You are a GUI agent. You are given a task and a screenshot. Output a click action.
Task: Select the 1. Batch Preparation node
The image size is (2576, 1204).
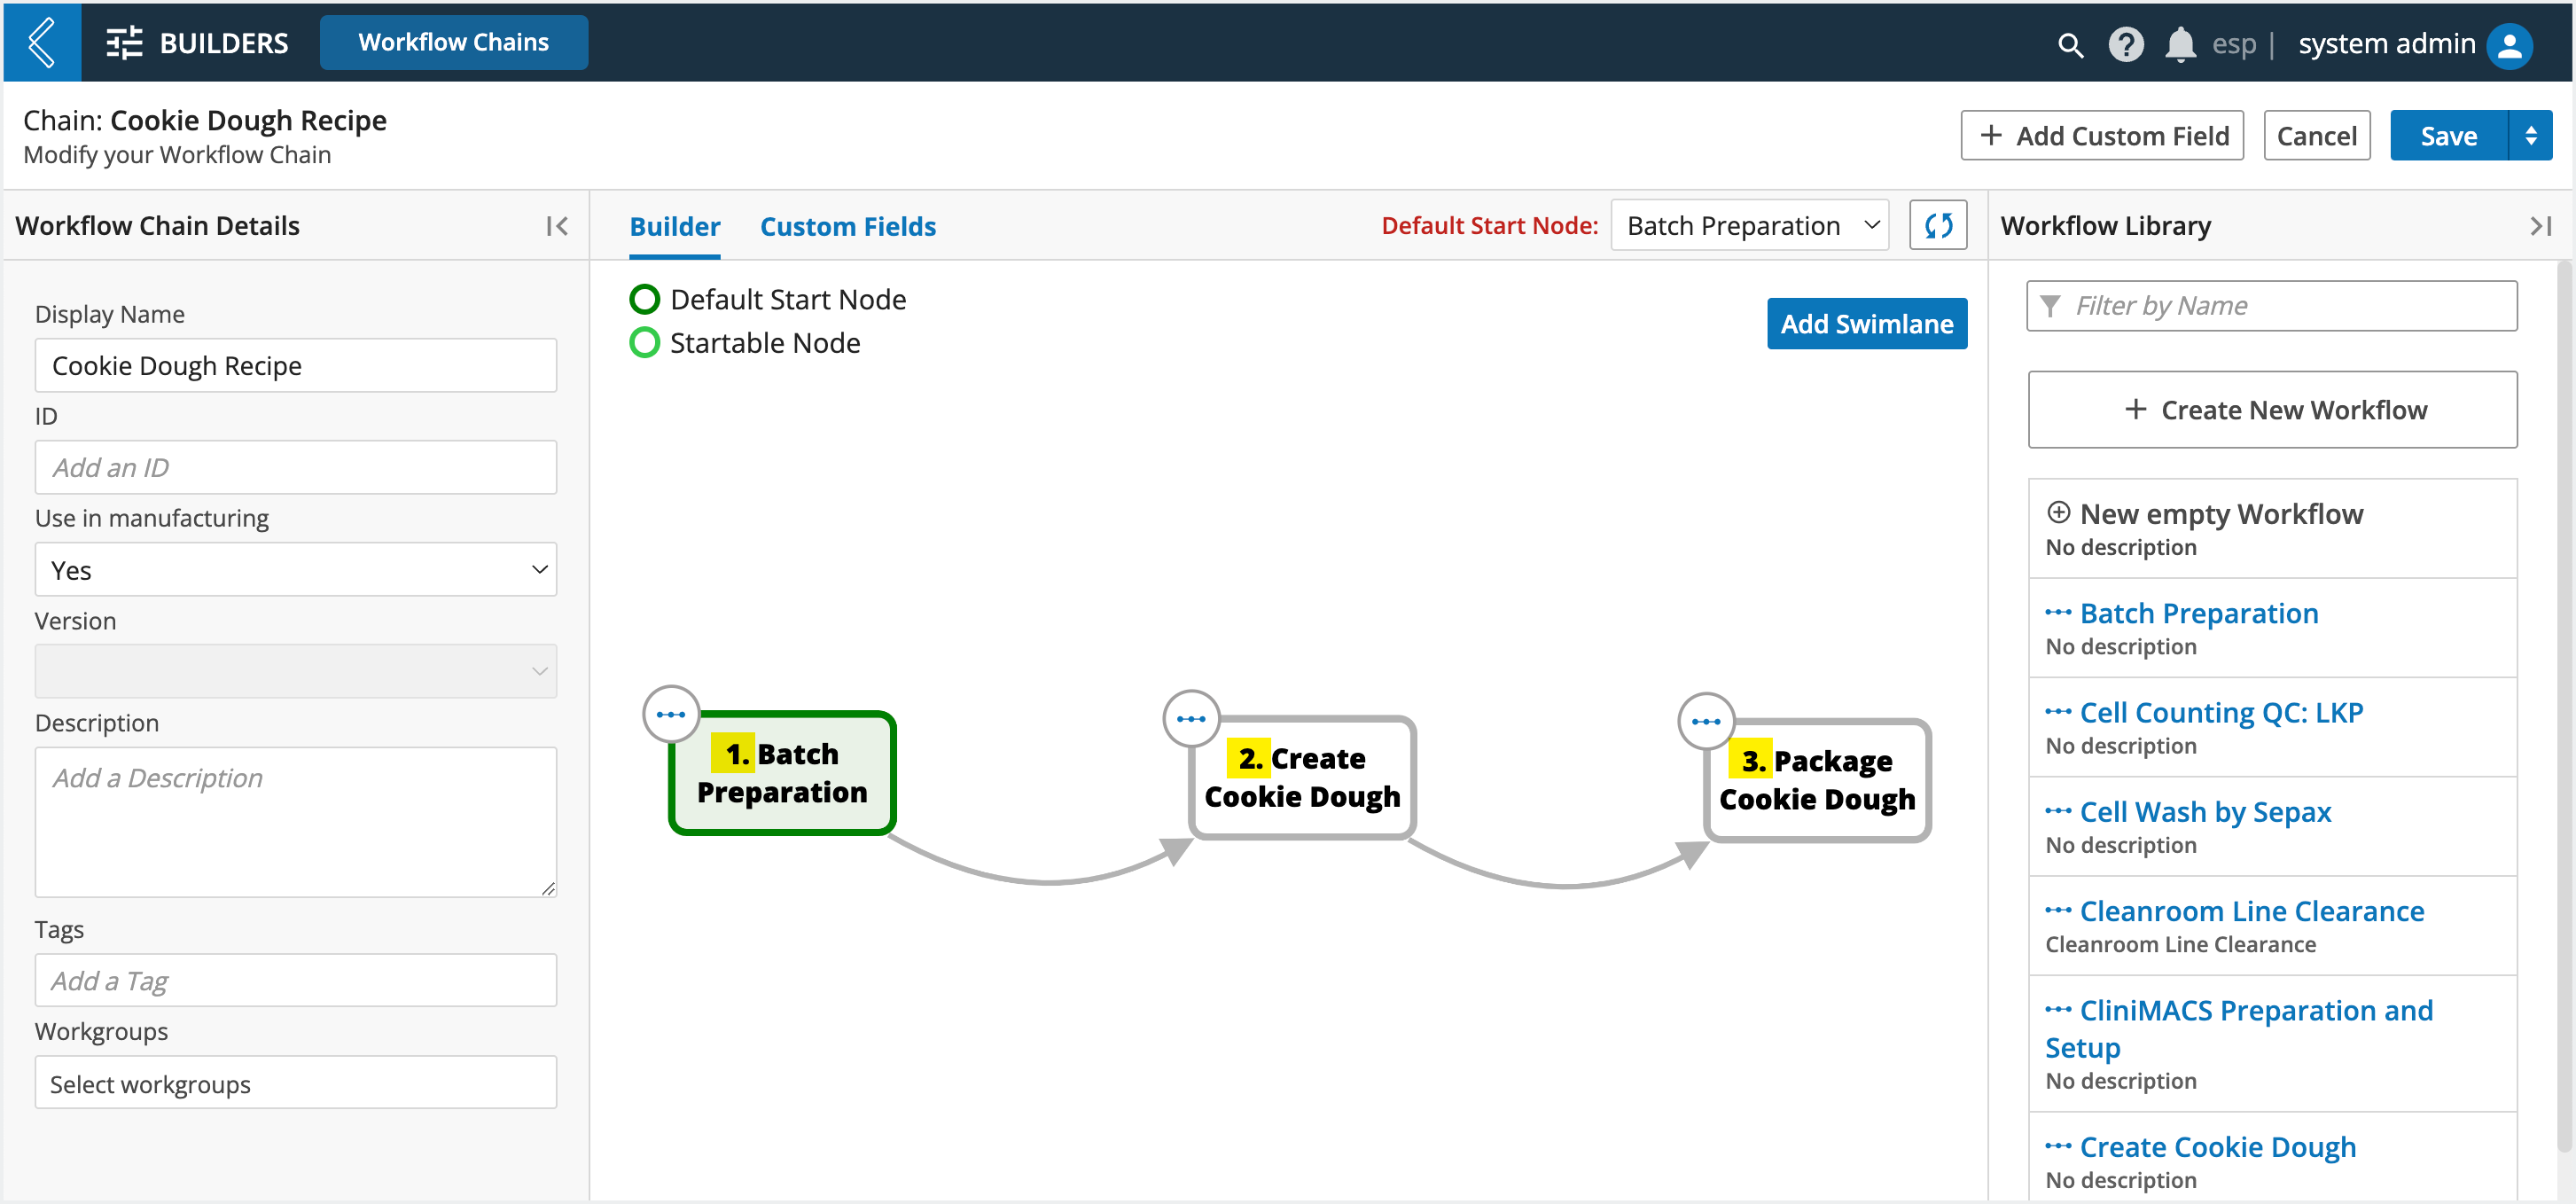(x=782, y=773)
